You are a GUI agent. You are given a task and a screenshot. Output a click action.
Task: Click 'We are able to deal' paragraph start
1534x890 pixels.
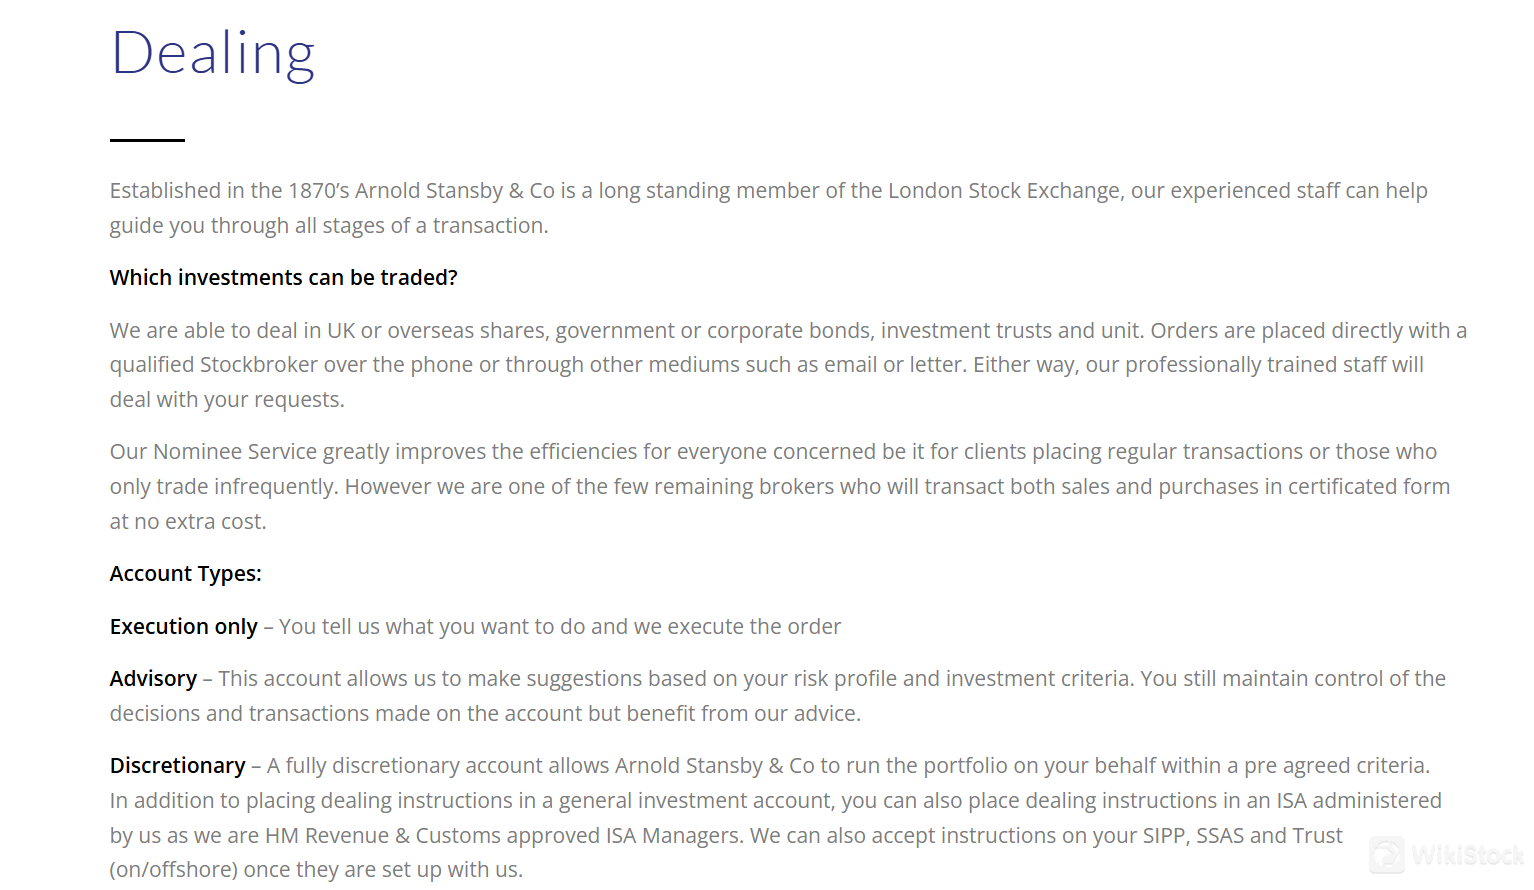click(196, 331)
